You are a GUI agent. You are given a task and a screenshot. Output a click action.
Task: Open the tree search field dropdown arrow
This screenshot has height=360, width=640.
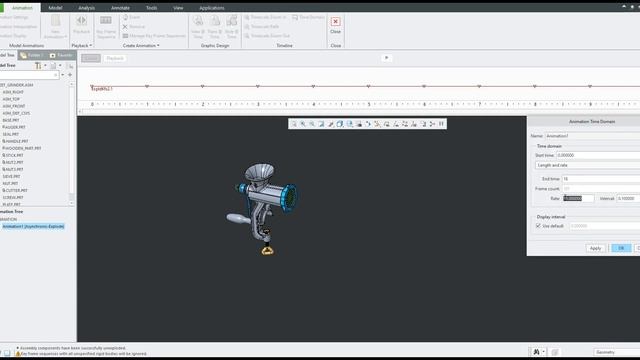click(x=62, y=75)
